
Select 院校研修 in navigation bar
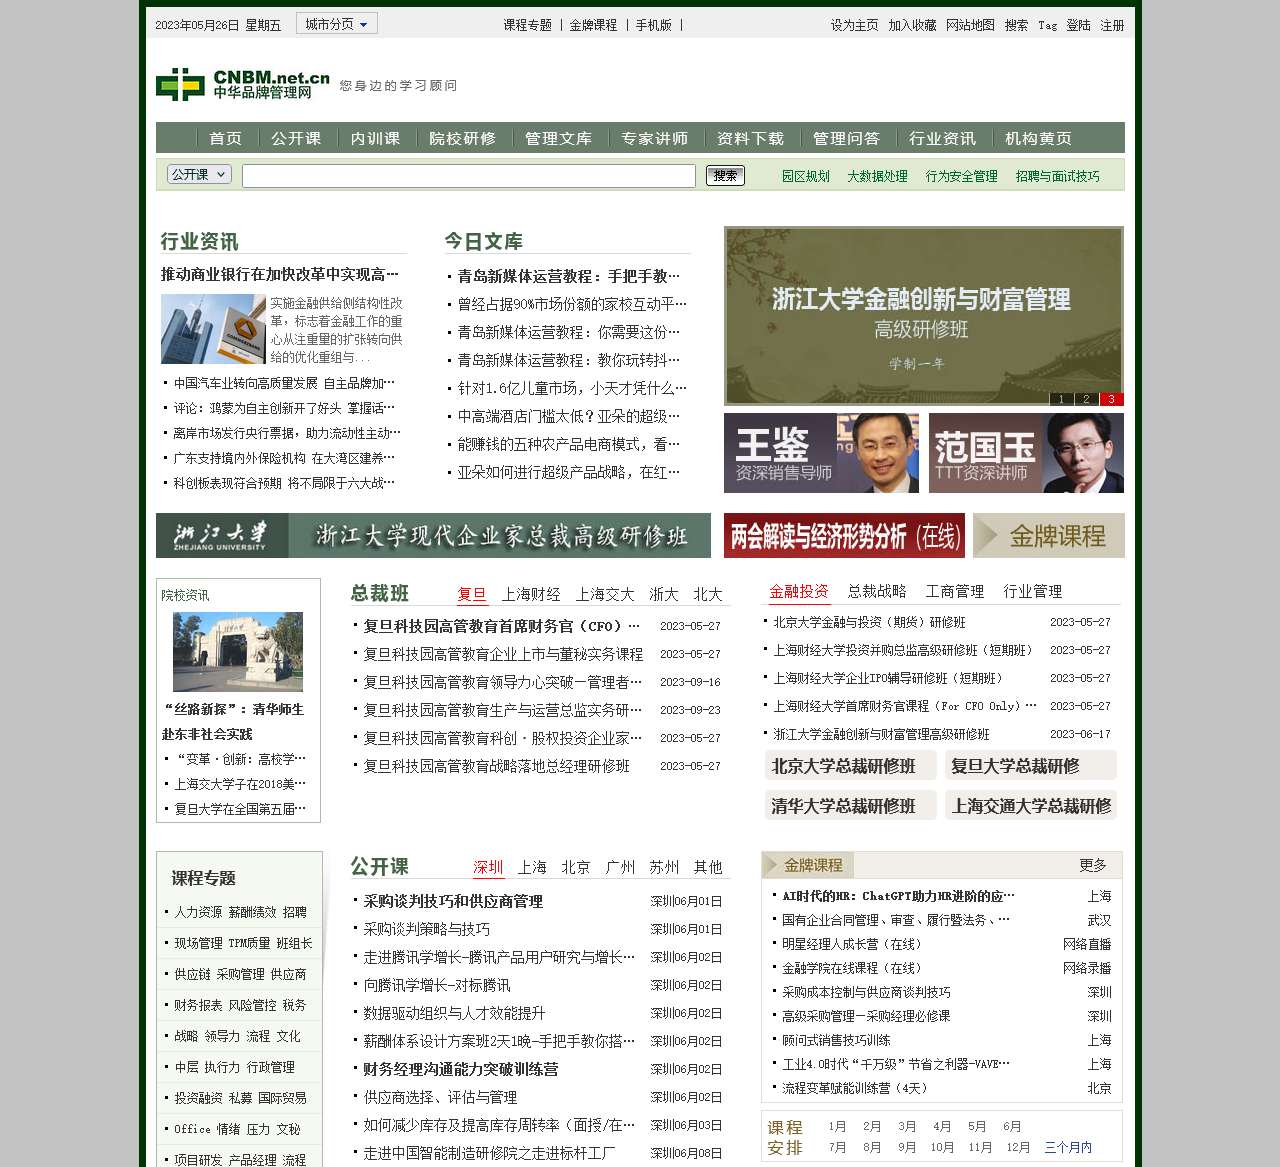pyautogui.click(x=462, y=138)
